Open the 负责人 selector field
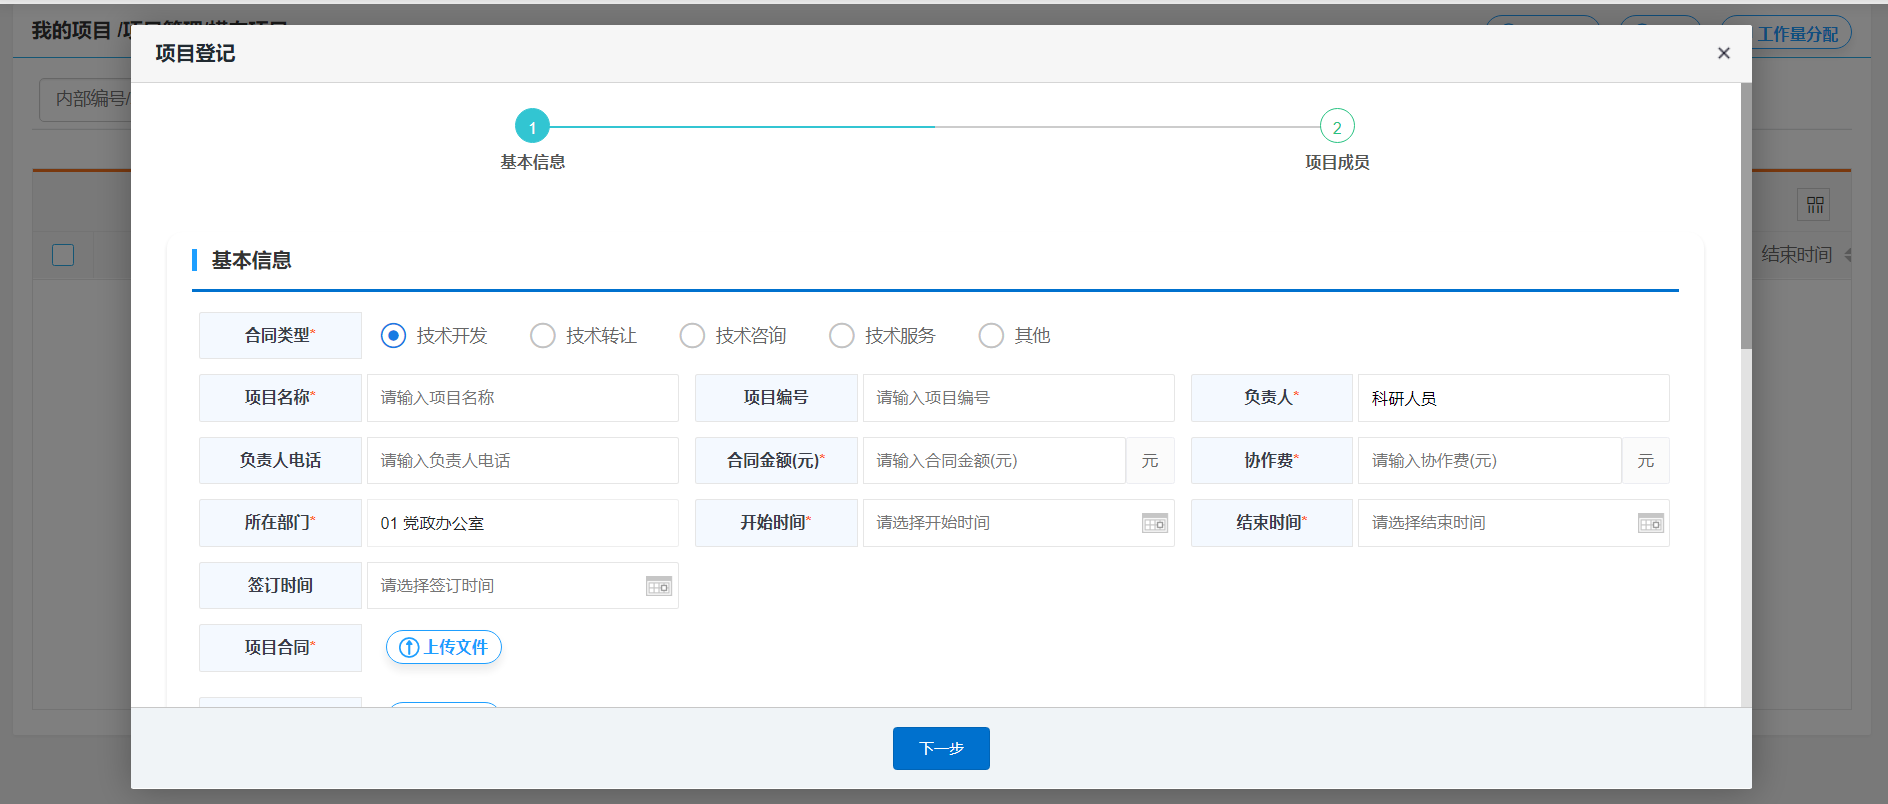Viewport: 1888px width, 804px height. 1512,398
